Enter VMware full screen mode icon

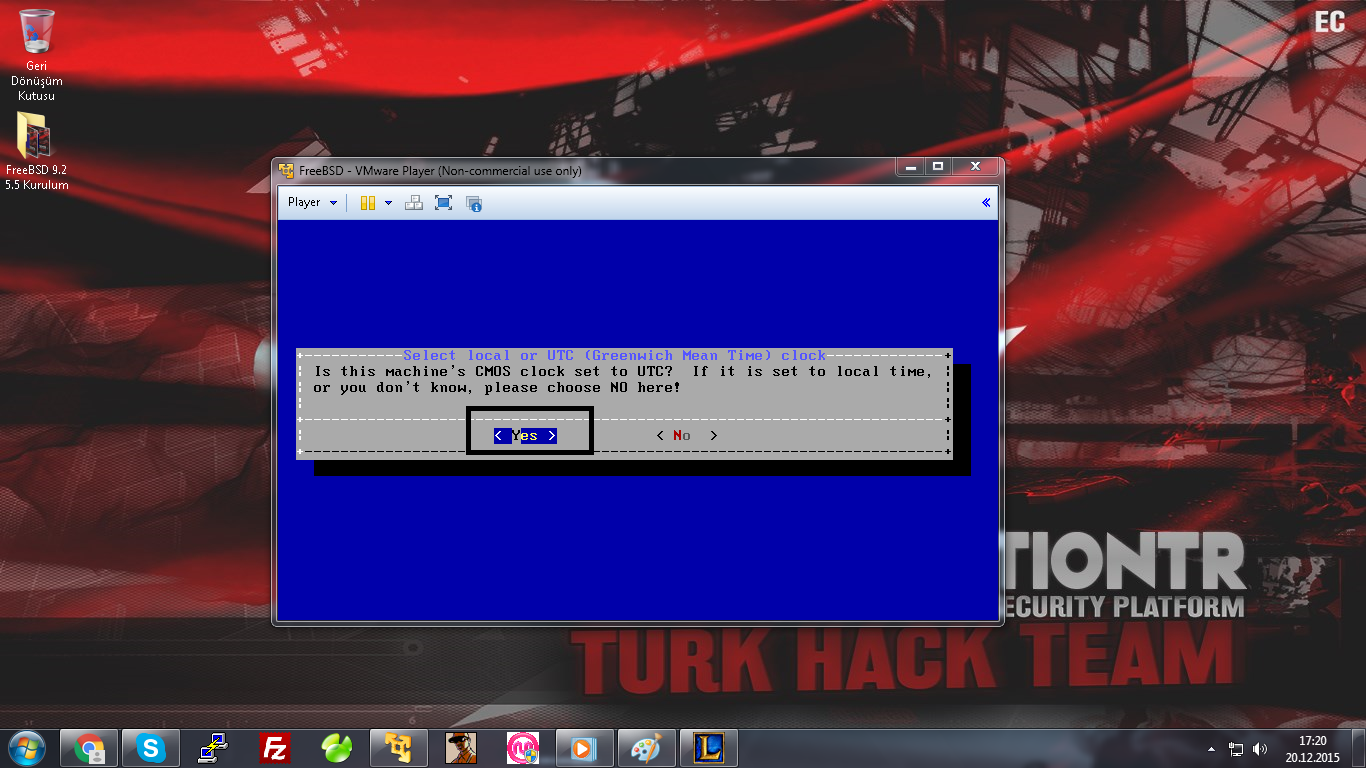click(444, 203)
